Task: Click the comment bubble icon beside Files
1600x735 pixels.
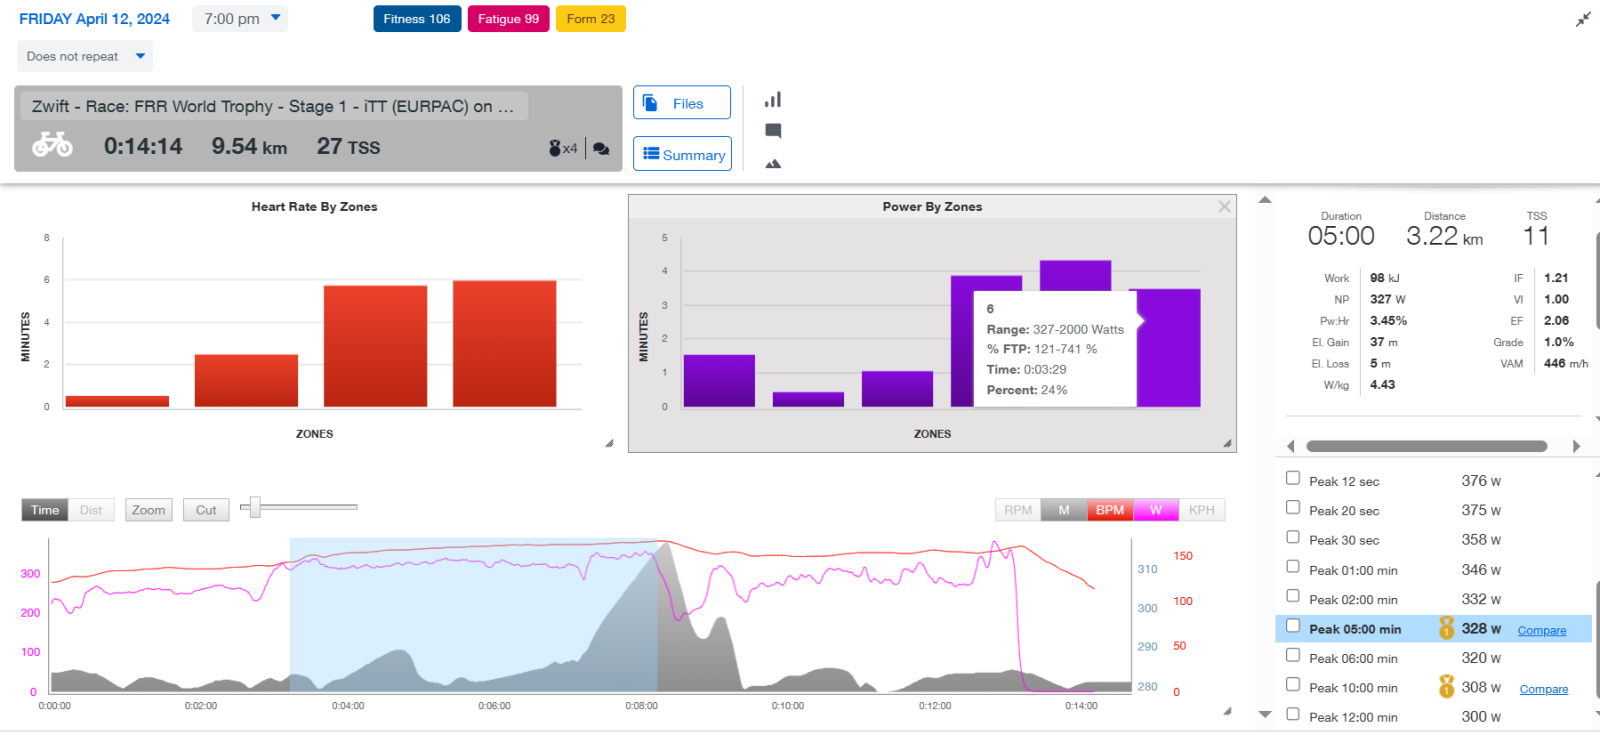Action: pyautogui.click(x=773, y=131)
